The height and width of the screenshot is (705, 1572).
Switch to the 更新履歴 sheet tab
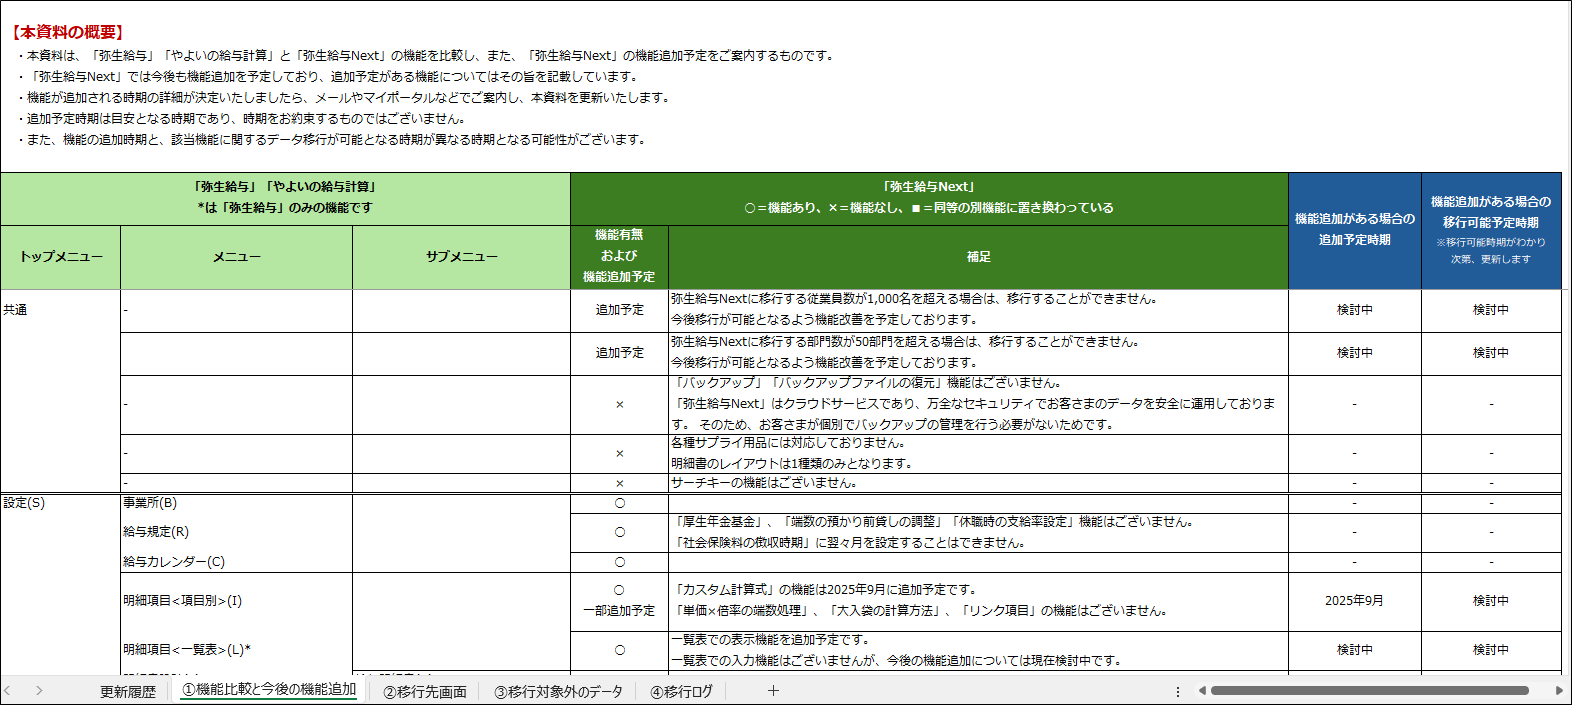click(128, 691)
